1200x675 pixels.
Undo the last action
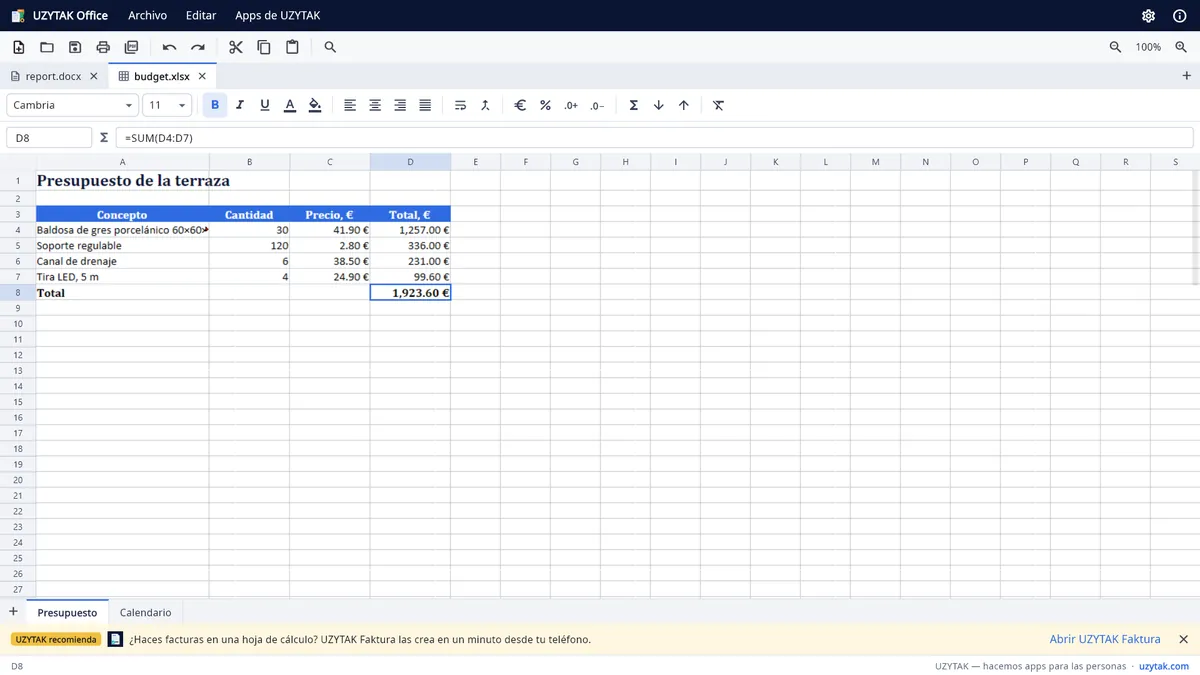[x=170, y=47]
